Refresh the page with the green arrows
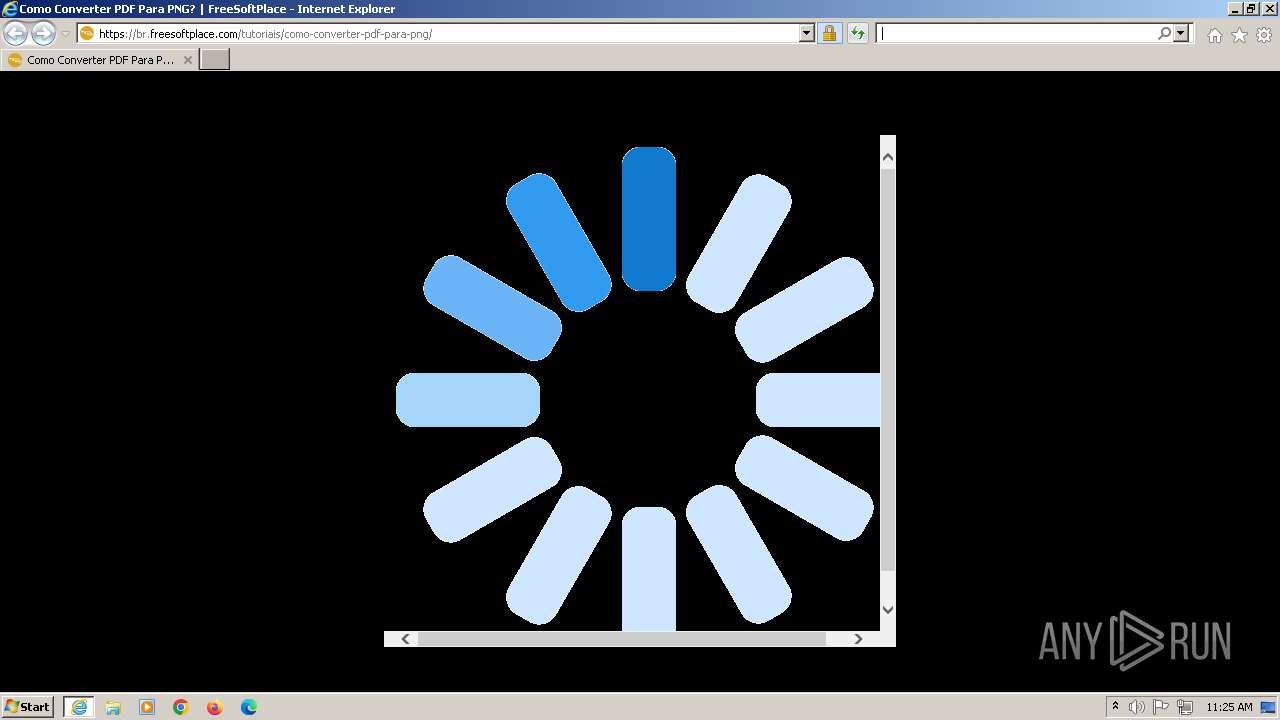 point(857,34)
